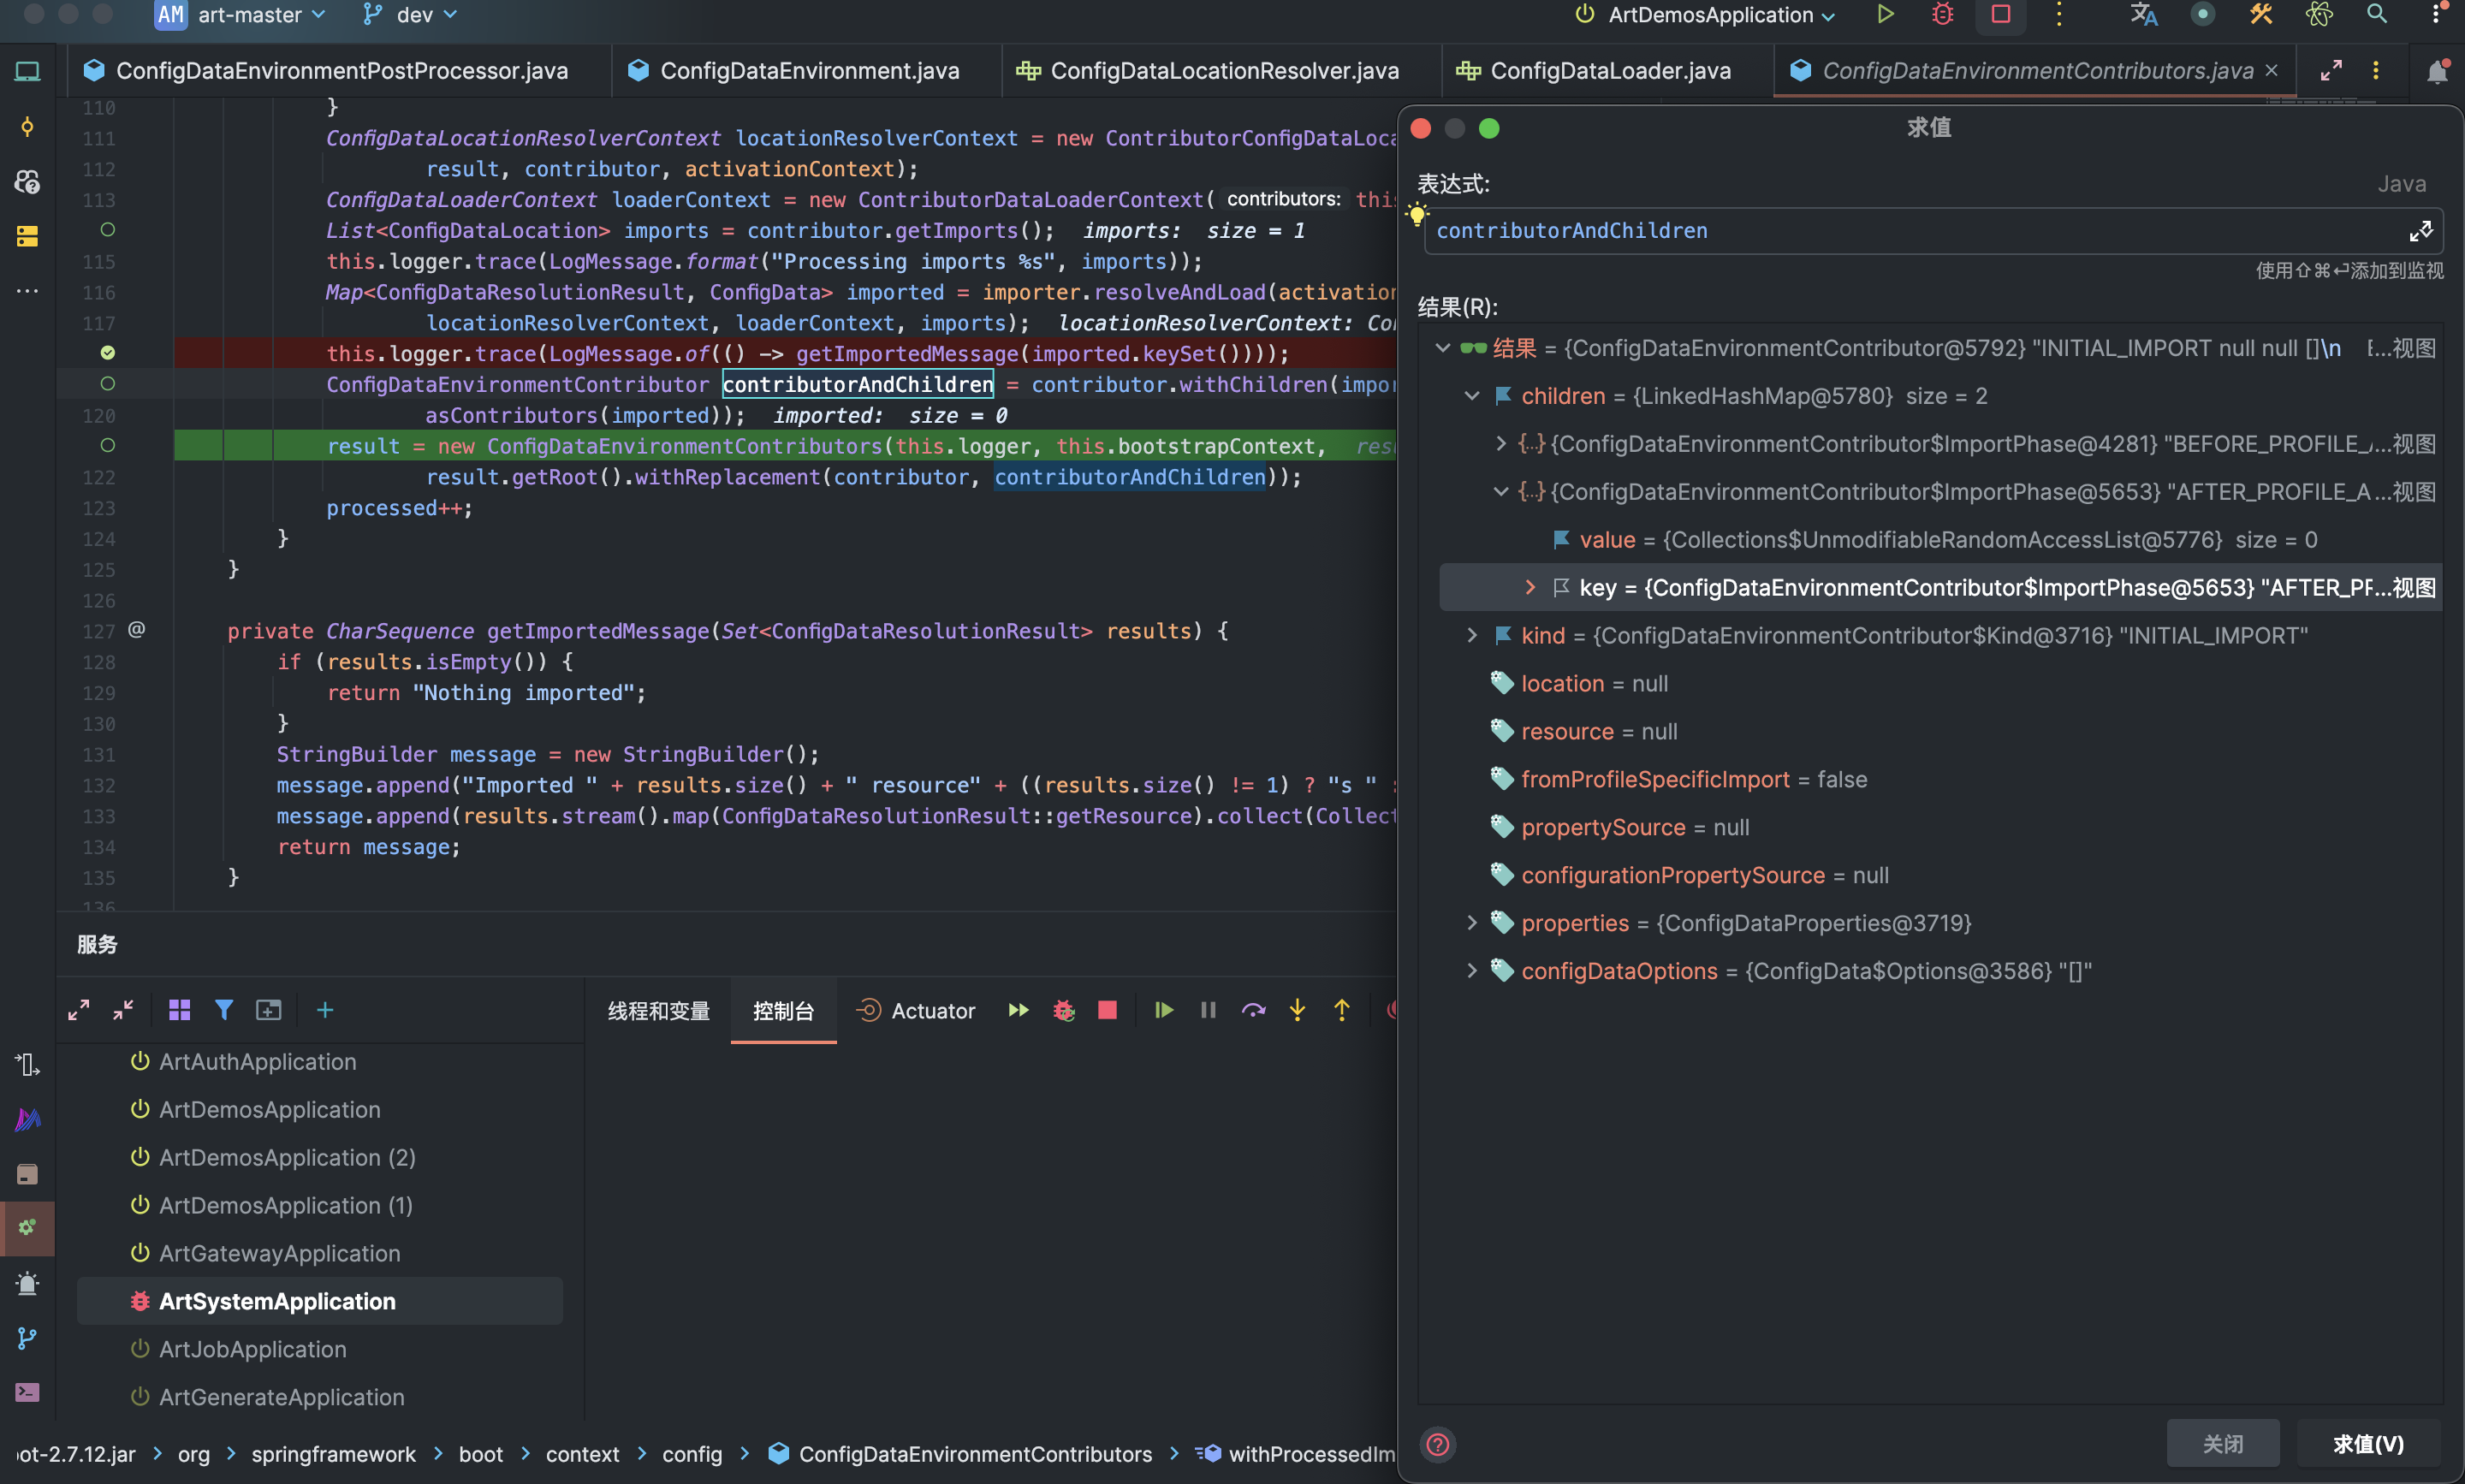Click the Step Over debug icon

point(1253,1010)
